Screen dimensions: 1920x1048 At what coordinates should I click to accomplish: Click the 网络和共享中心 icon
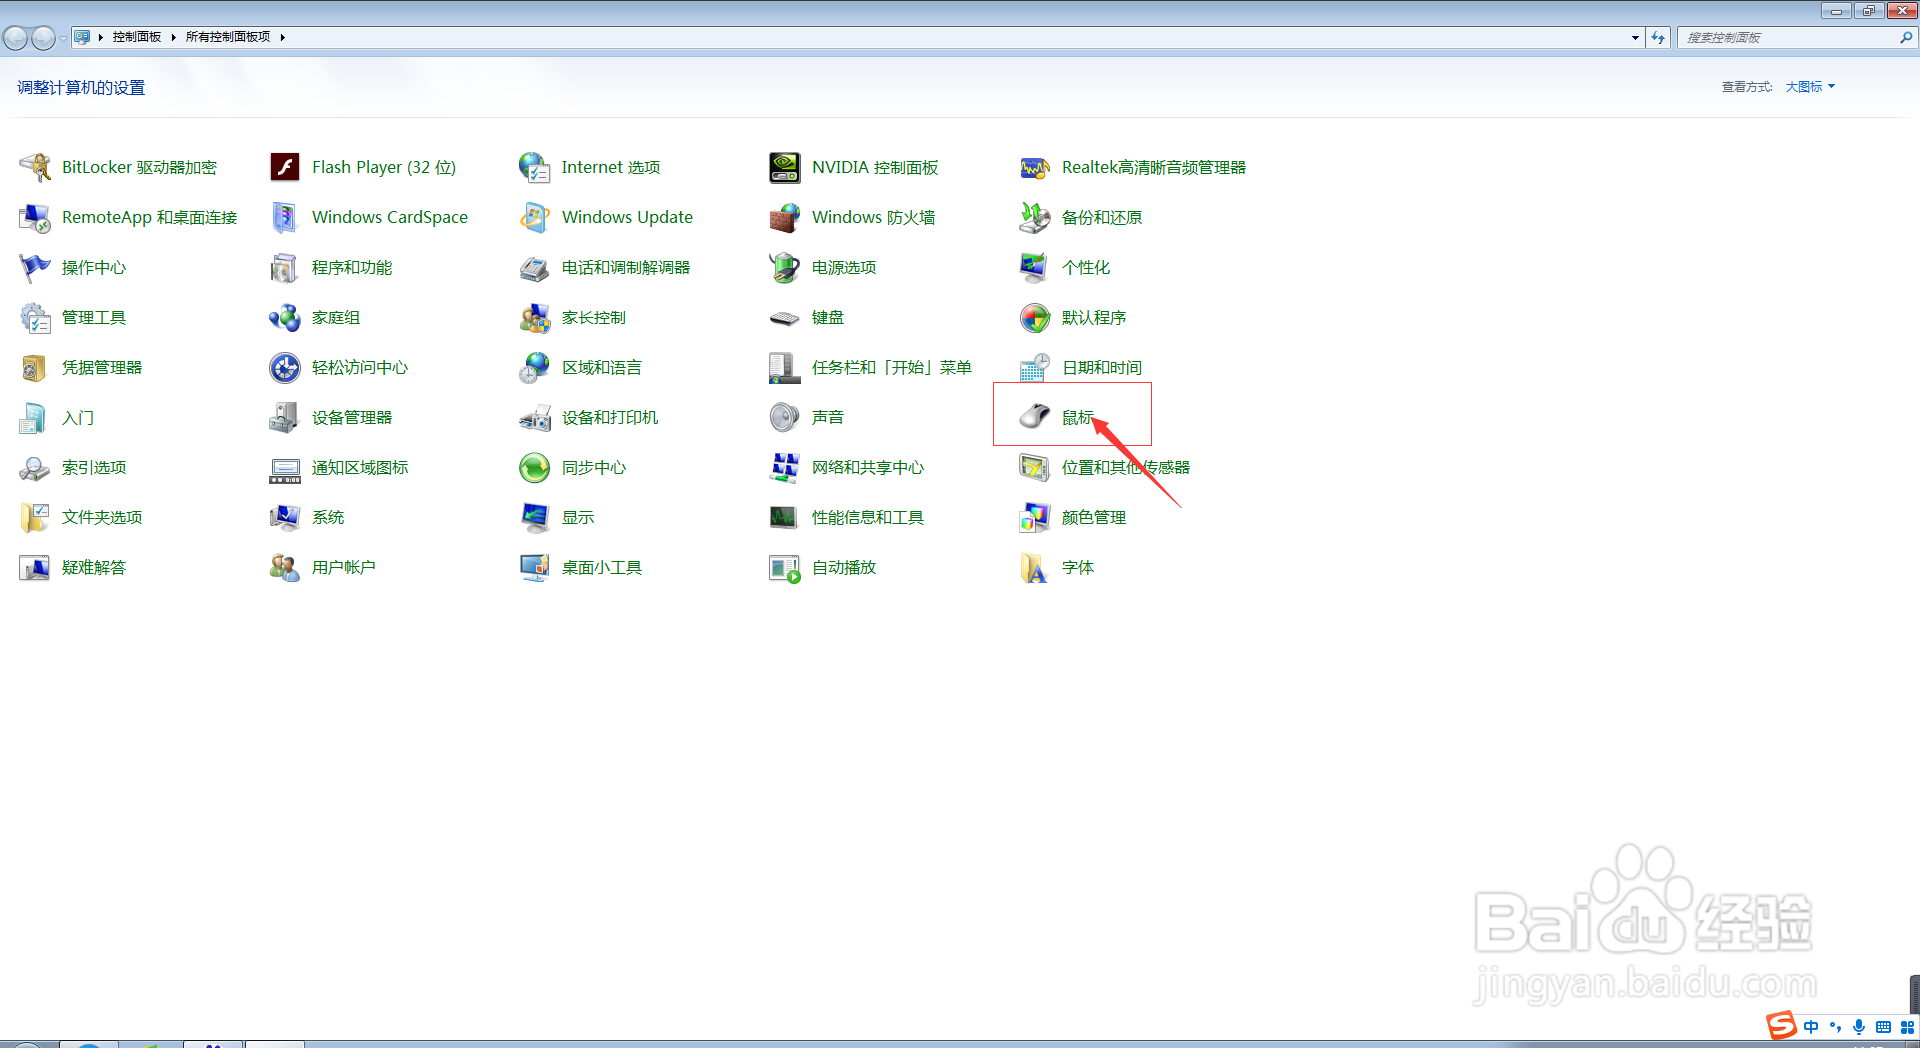(x=785, y=467)
